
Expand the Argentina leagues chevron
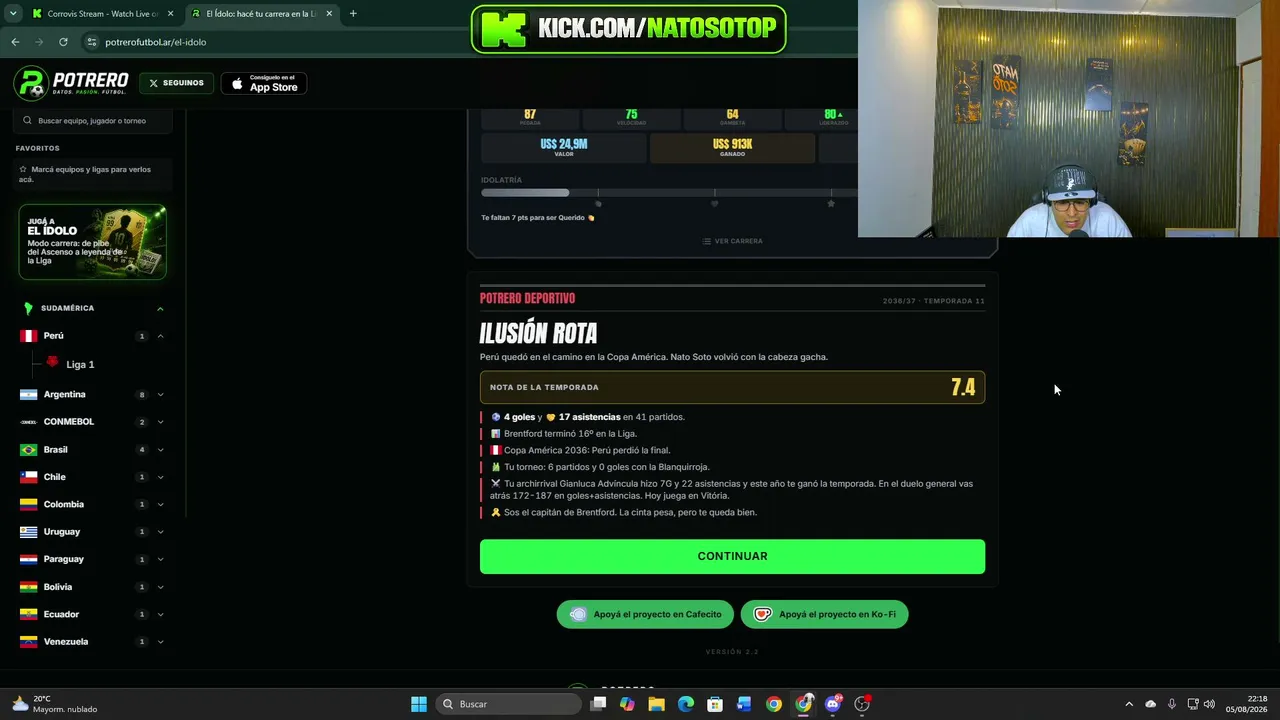pos(160,395)
